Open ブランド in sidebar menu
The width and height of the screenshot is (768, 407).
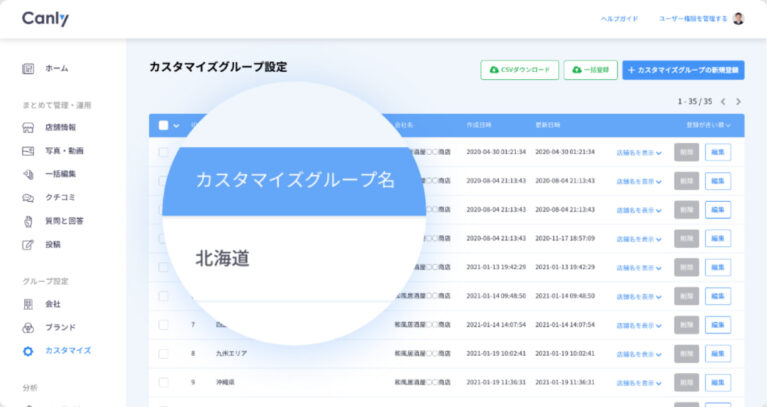(59, 327)
